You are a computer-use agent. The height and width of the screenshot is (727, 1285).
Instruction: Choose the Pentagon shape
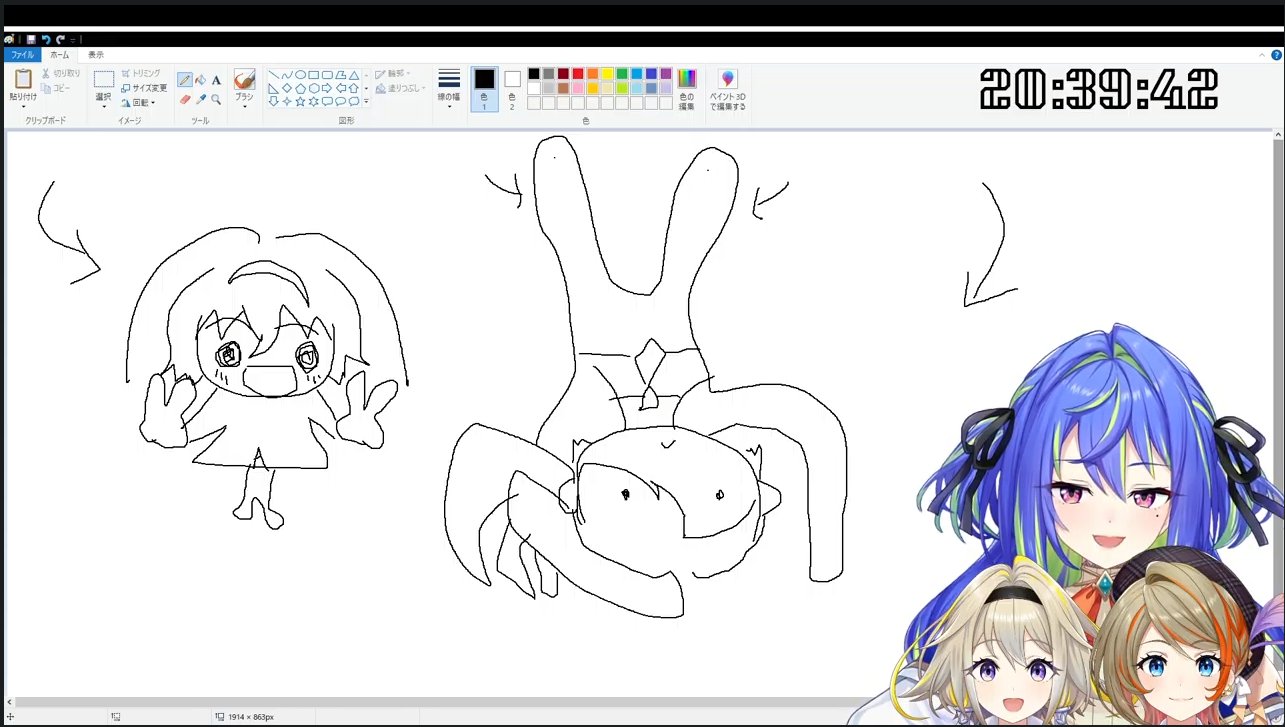pos(300,88)
